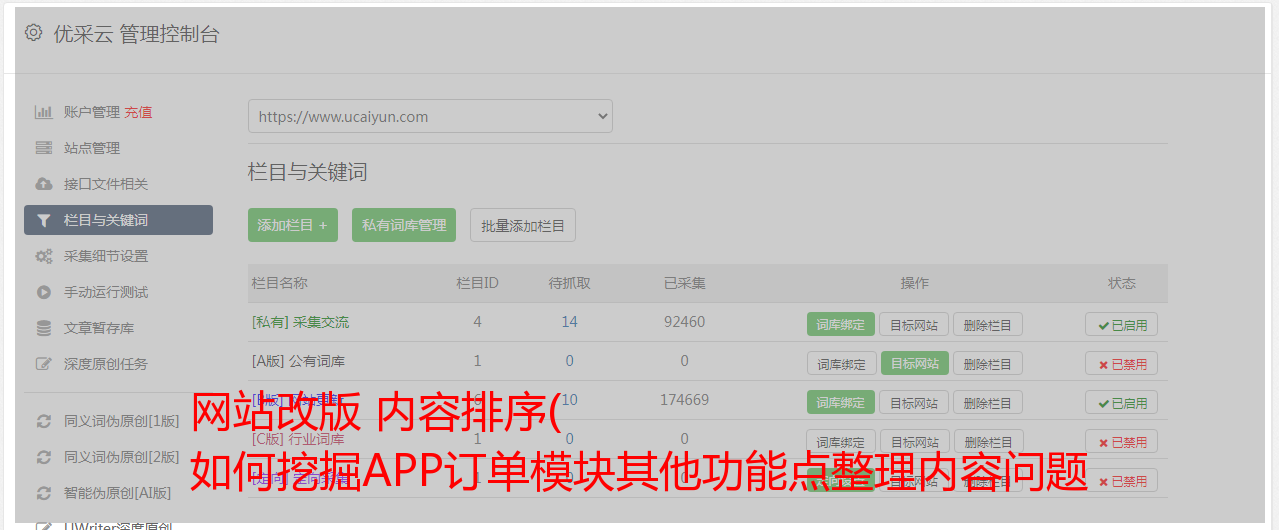Image resolution: width=1279 pixels, height=530 pixels.
Task: Click 删除栏目 in the 174669 row
Action: click(x=988, y=402)
